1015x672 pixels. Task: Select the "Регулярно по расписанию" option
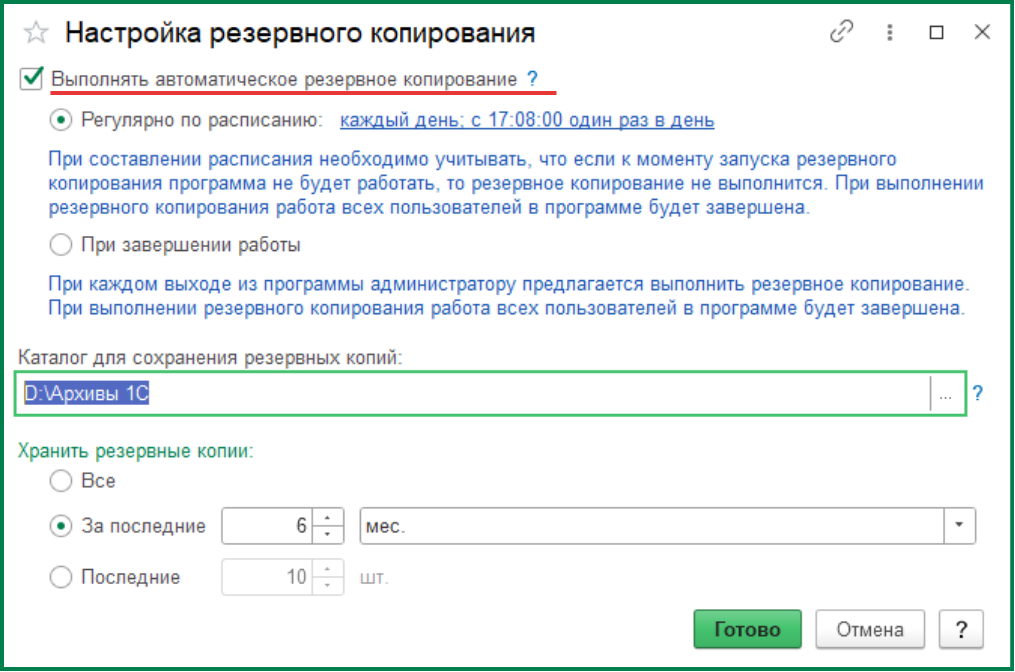pos(59,118)
